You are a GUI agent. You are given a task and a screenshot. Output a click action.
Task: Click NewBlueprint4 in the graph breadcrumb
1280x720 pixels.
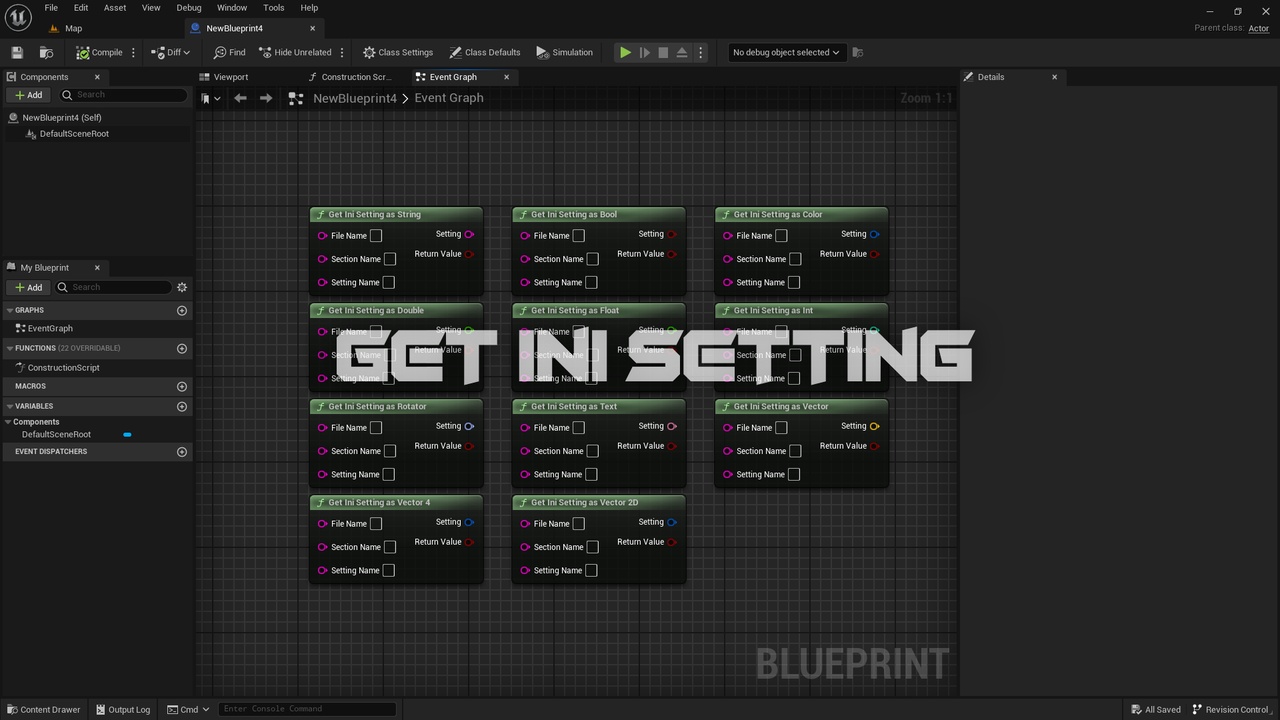(355, 98)
